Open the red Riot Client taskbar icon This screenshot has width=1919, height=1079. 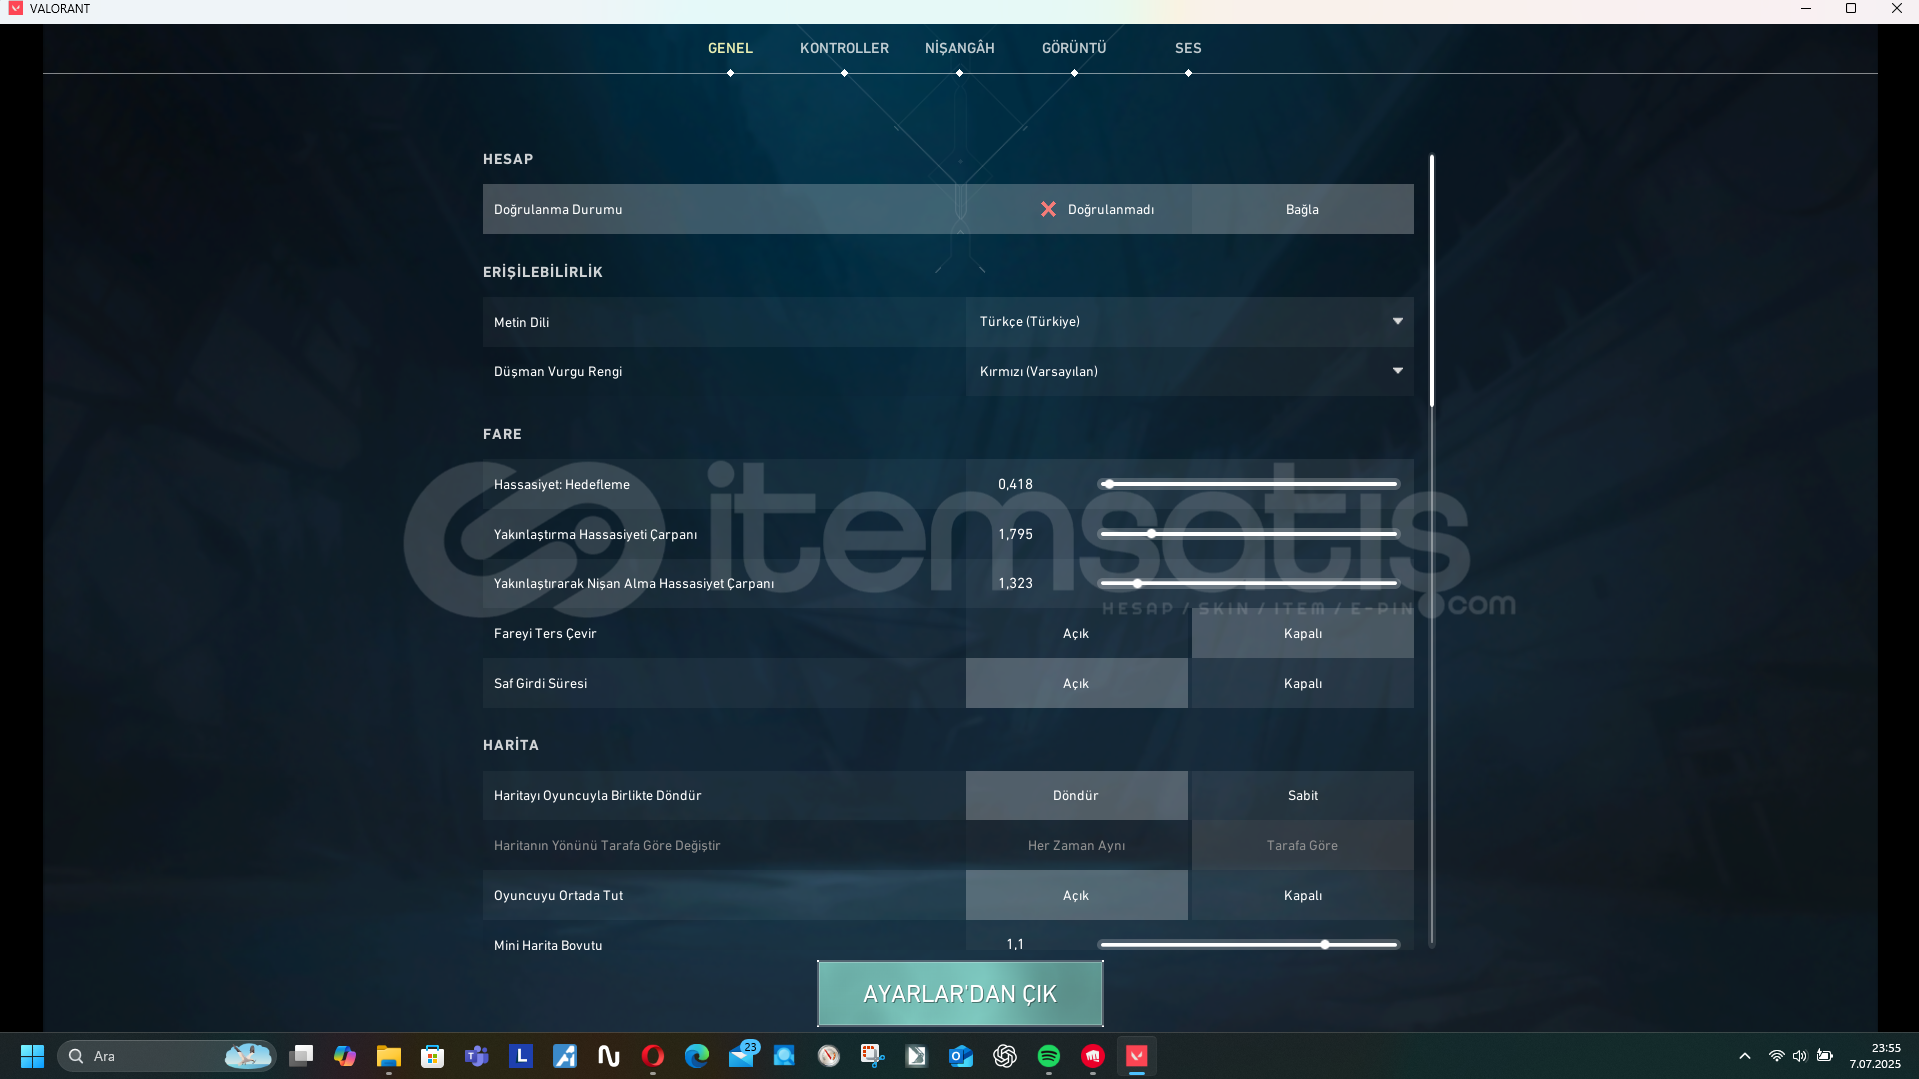point(1093,1056)
